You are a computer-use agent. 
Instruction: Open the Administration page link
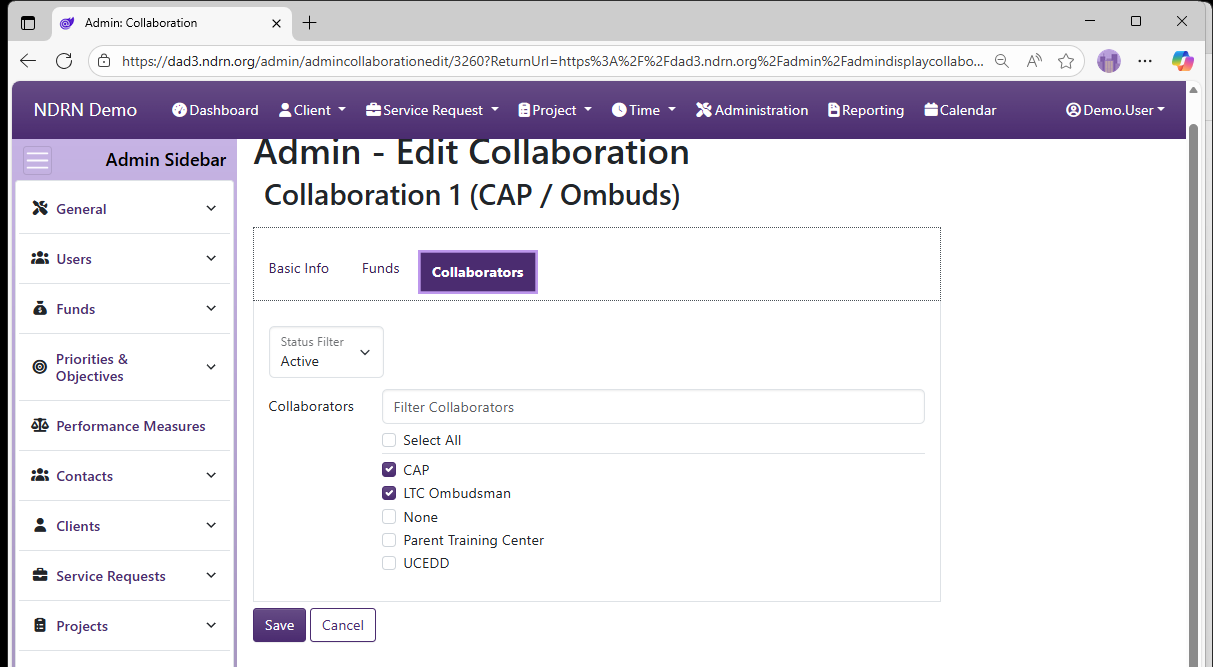point(752,110)
